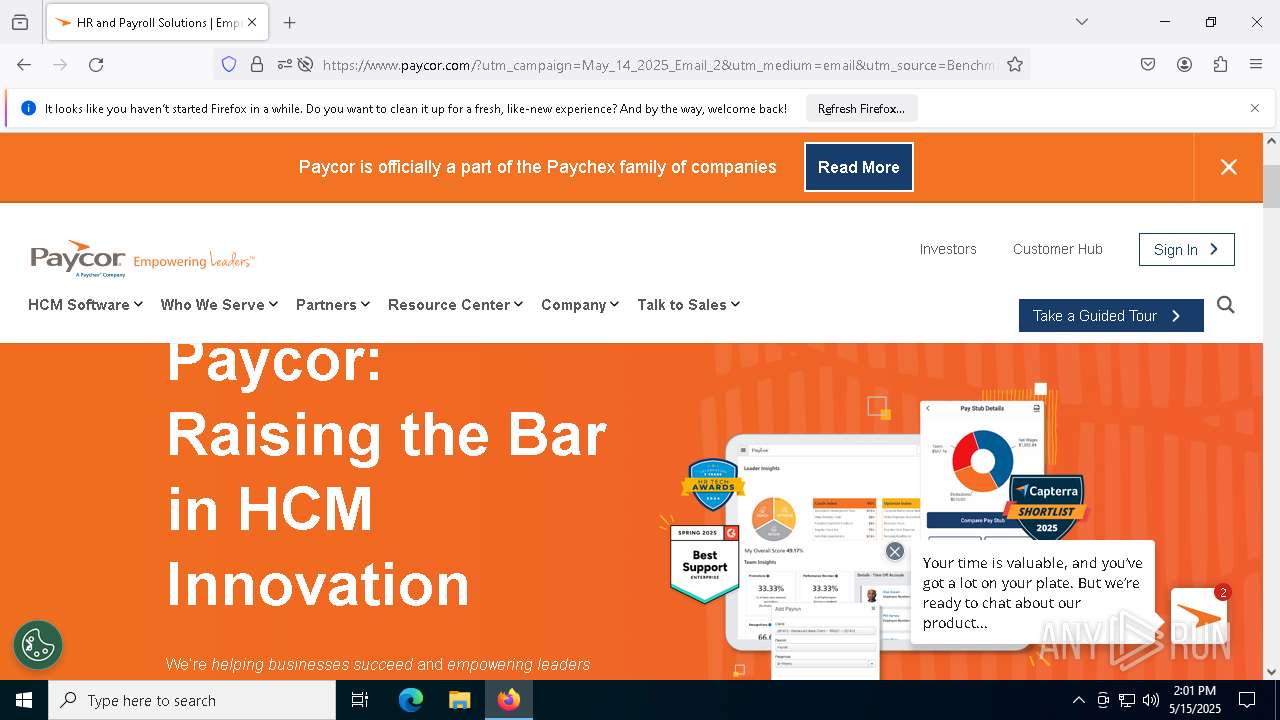The height and width of the screenshot is (720, 1280).
Task: Open Task View on taskbar
Action: [x=360, y=700]
